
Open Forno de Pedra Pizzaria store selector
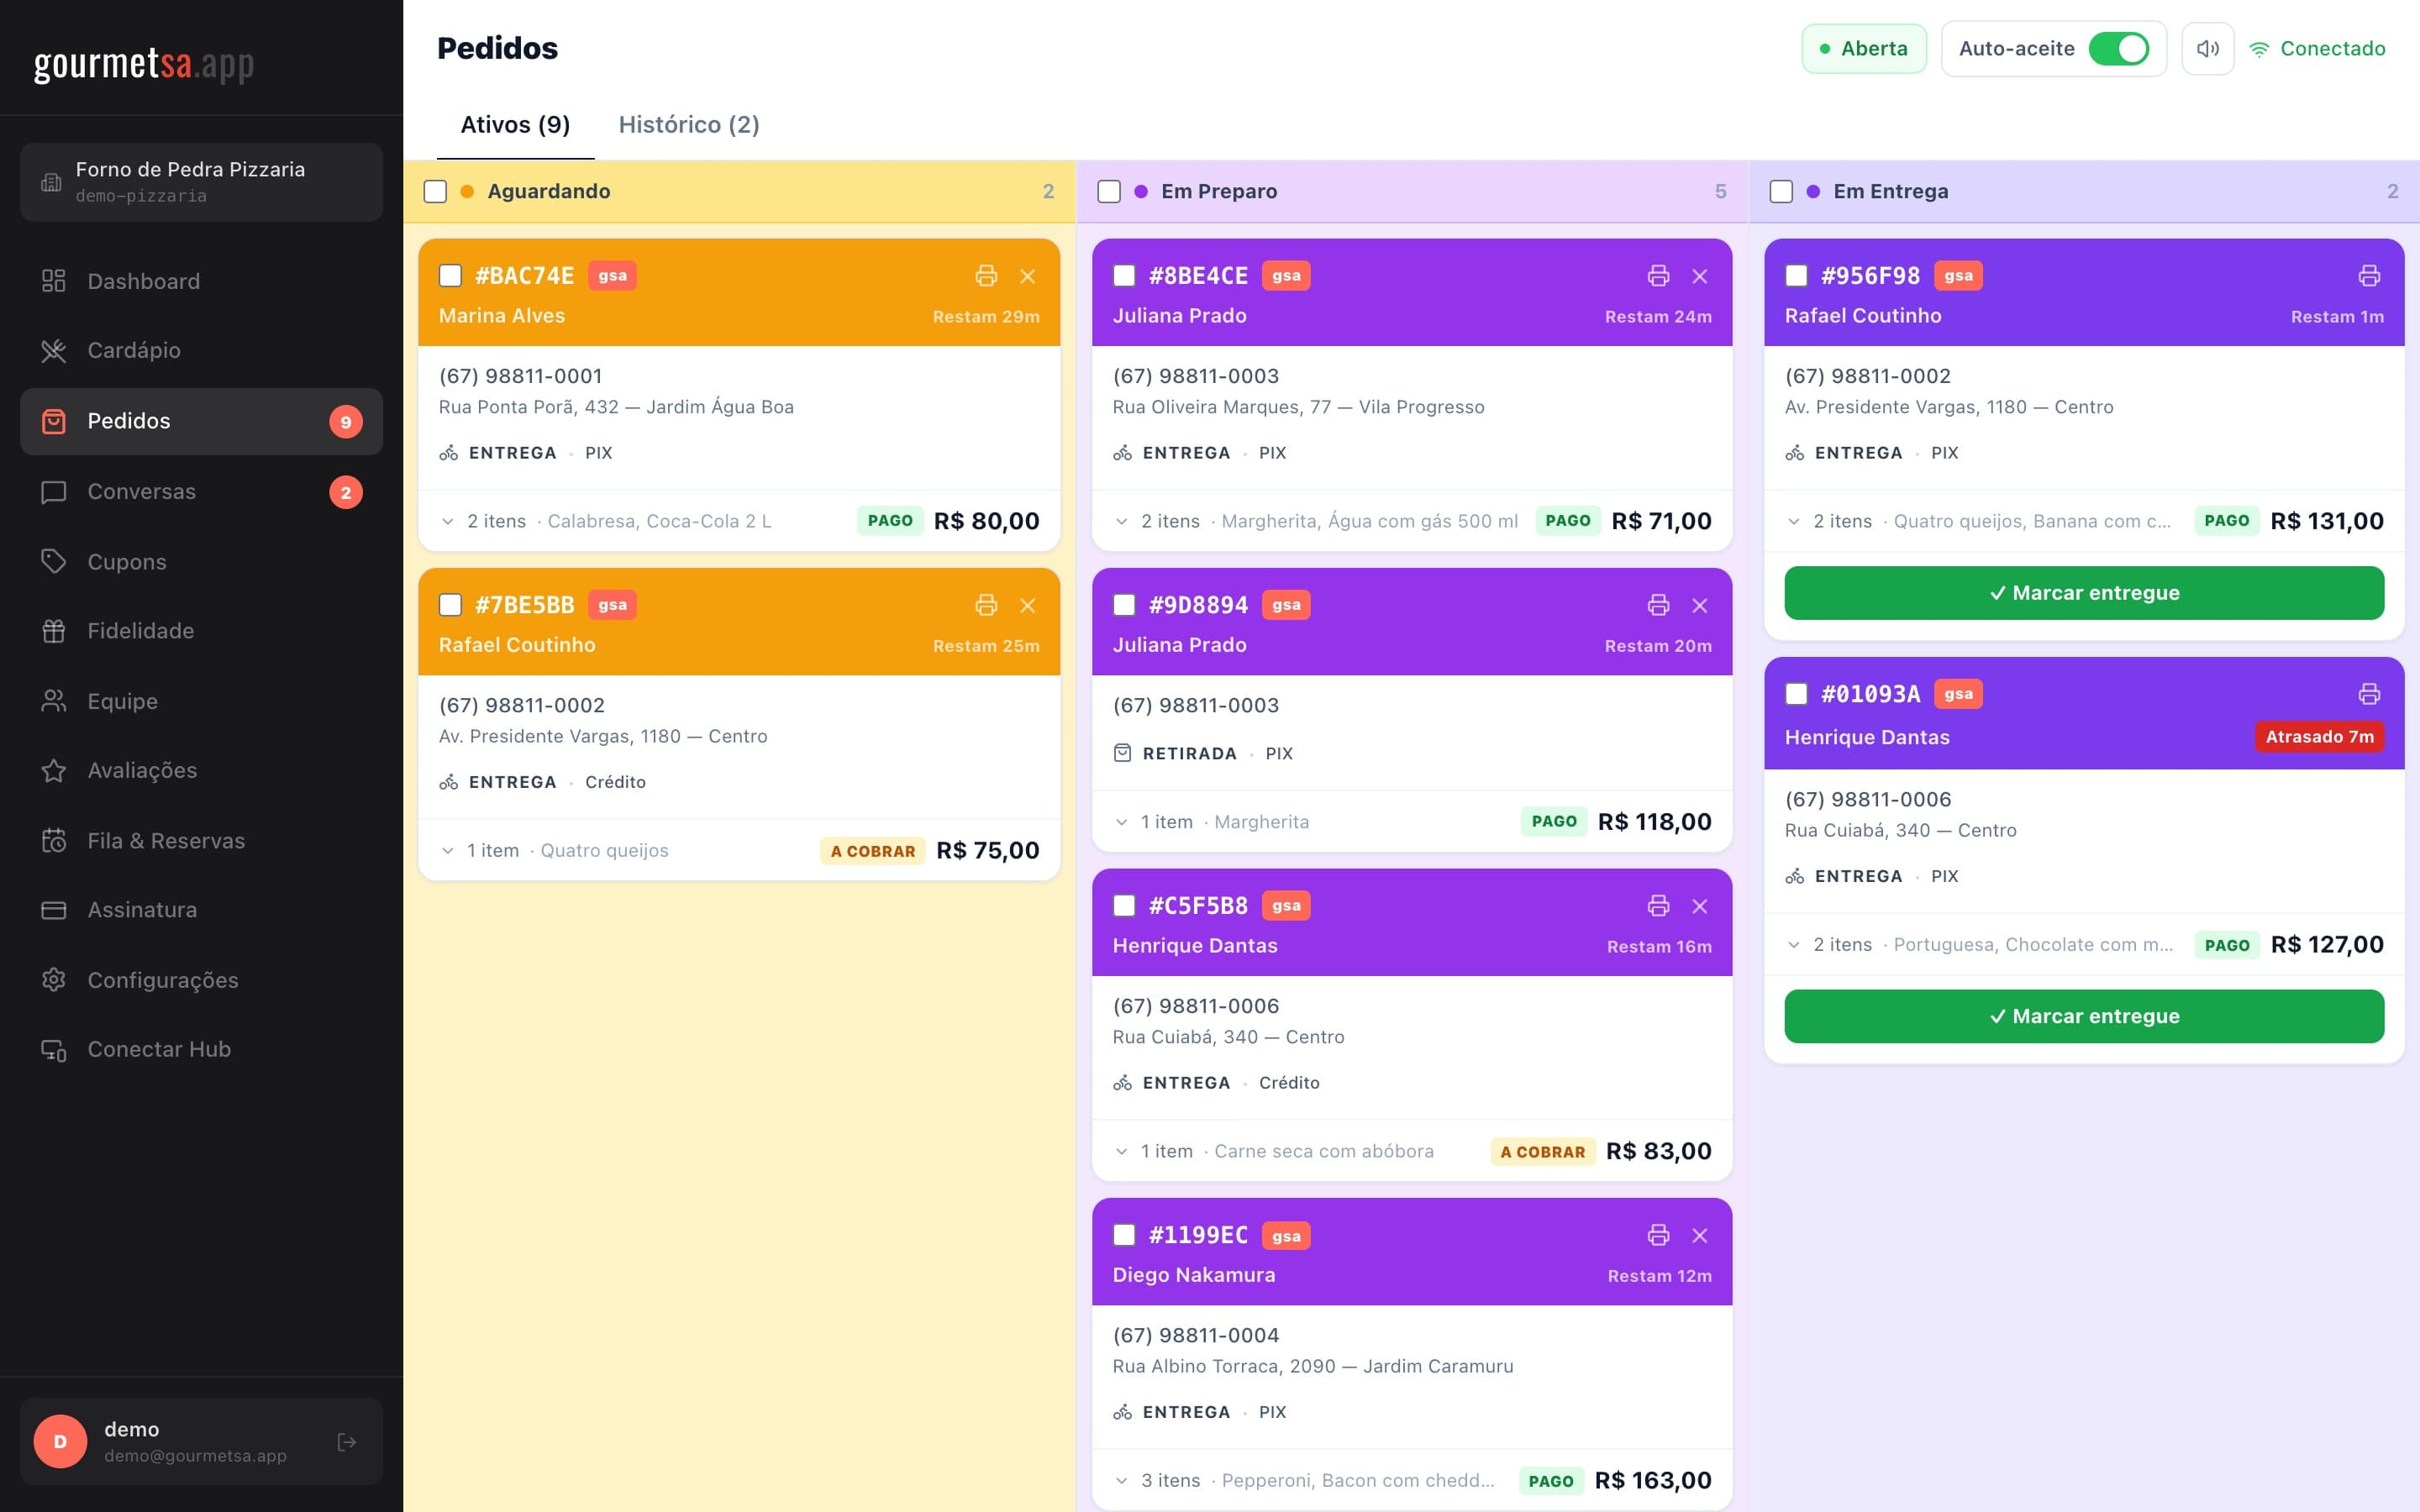[x=201, y=182]
